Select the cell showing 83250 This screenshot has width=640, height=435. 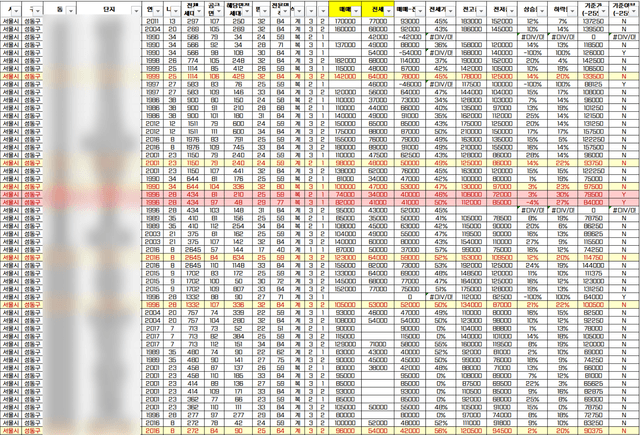[x=593, y=423]
